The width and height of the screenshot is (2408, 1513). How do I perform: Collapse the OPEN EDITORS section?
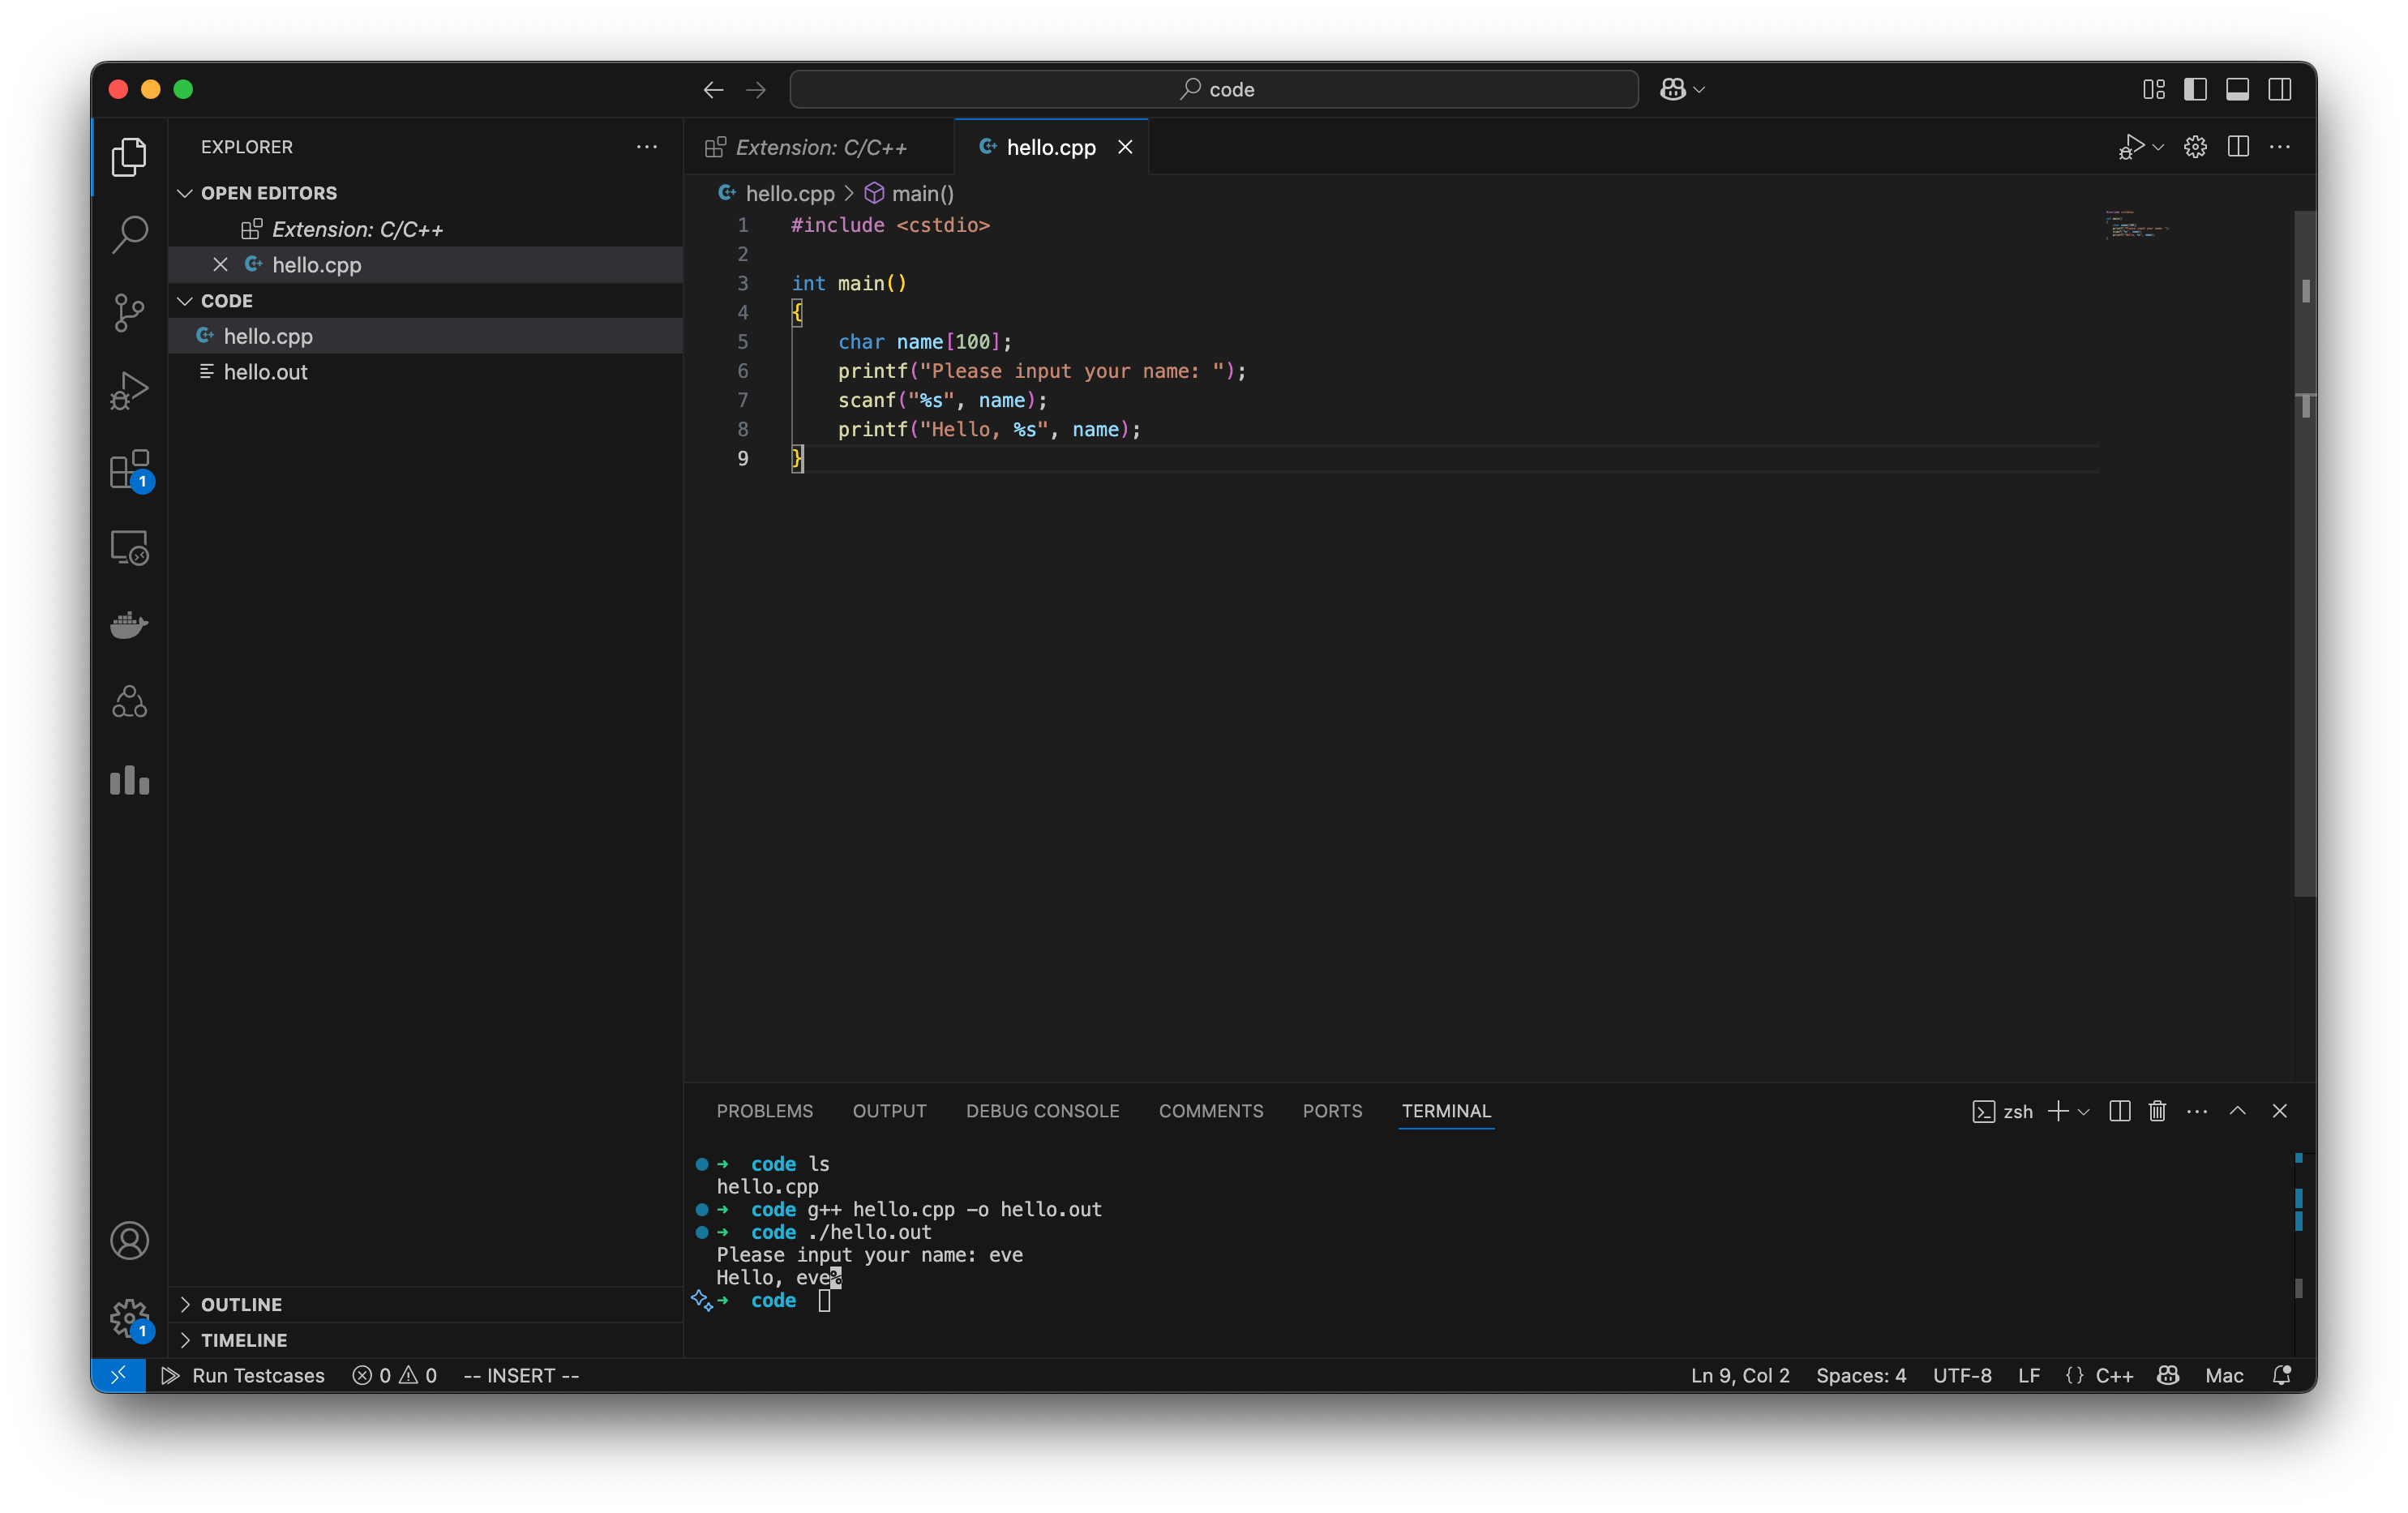[x=186, y=192]
